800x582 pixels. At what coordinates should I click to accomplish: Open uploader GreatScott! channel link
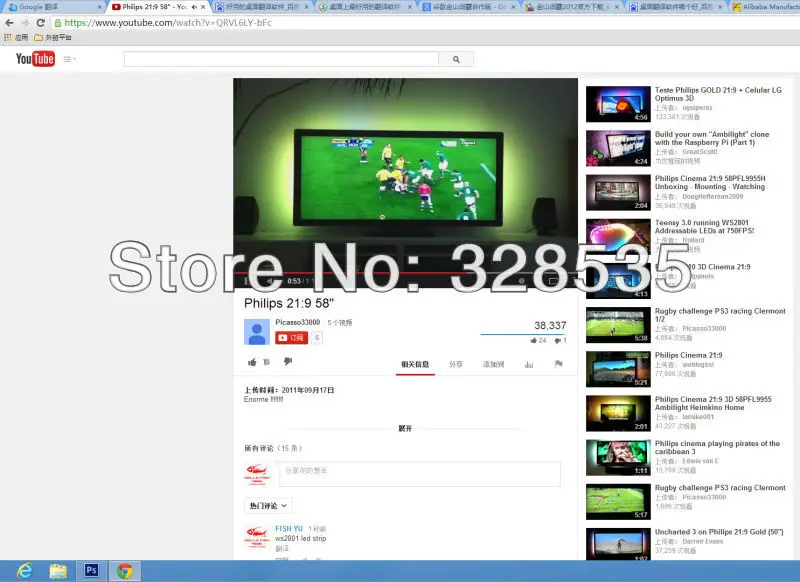699,152
